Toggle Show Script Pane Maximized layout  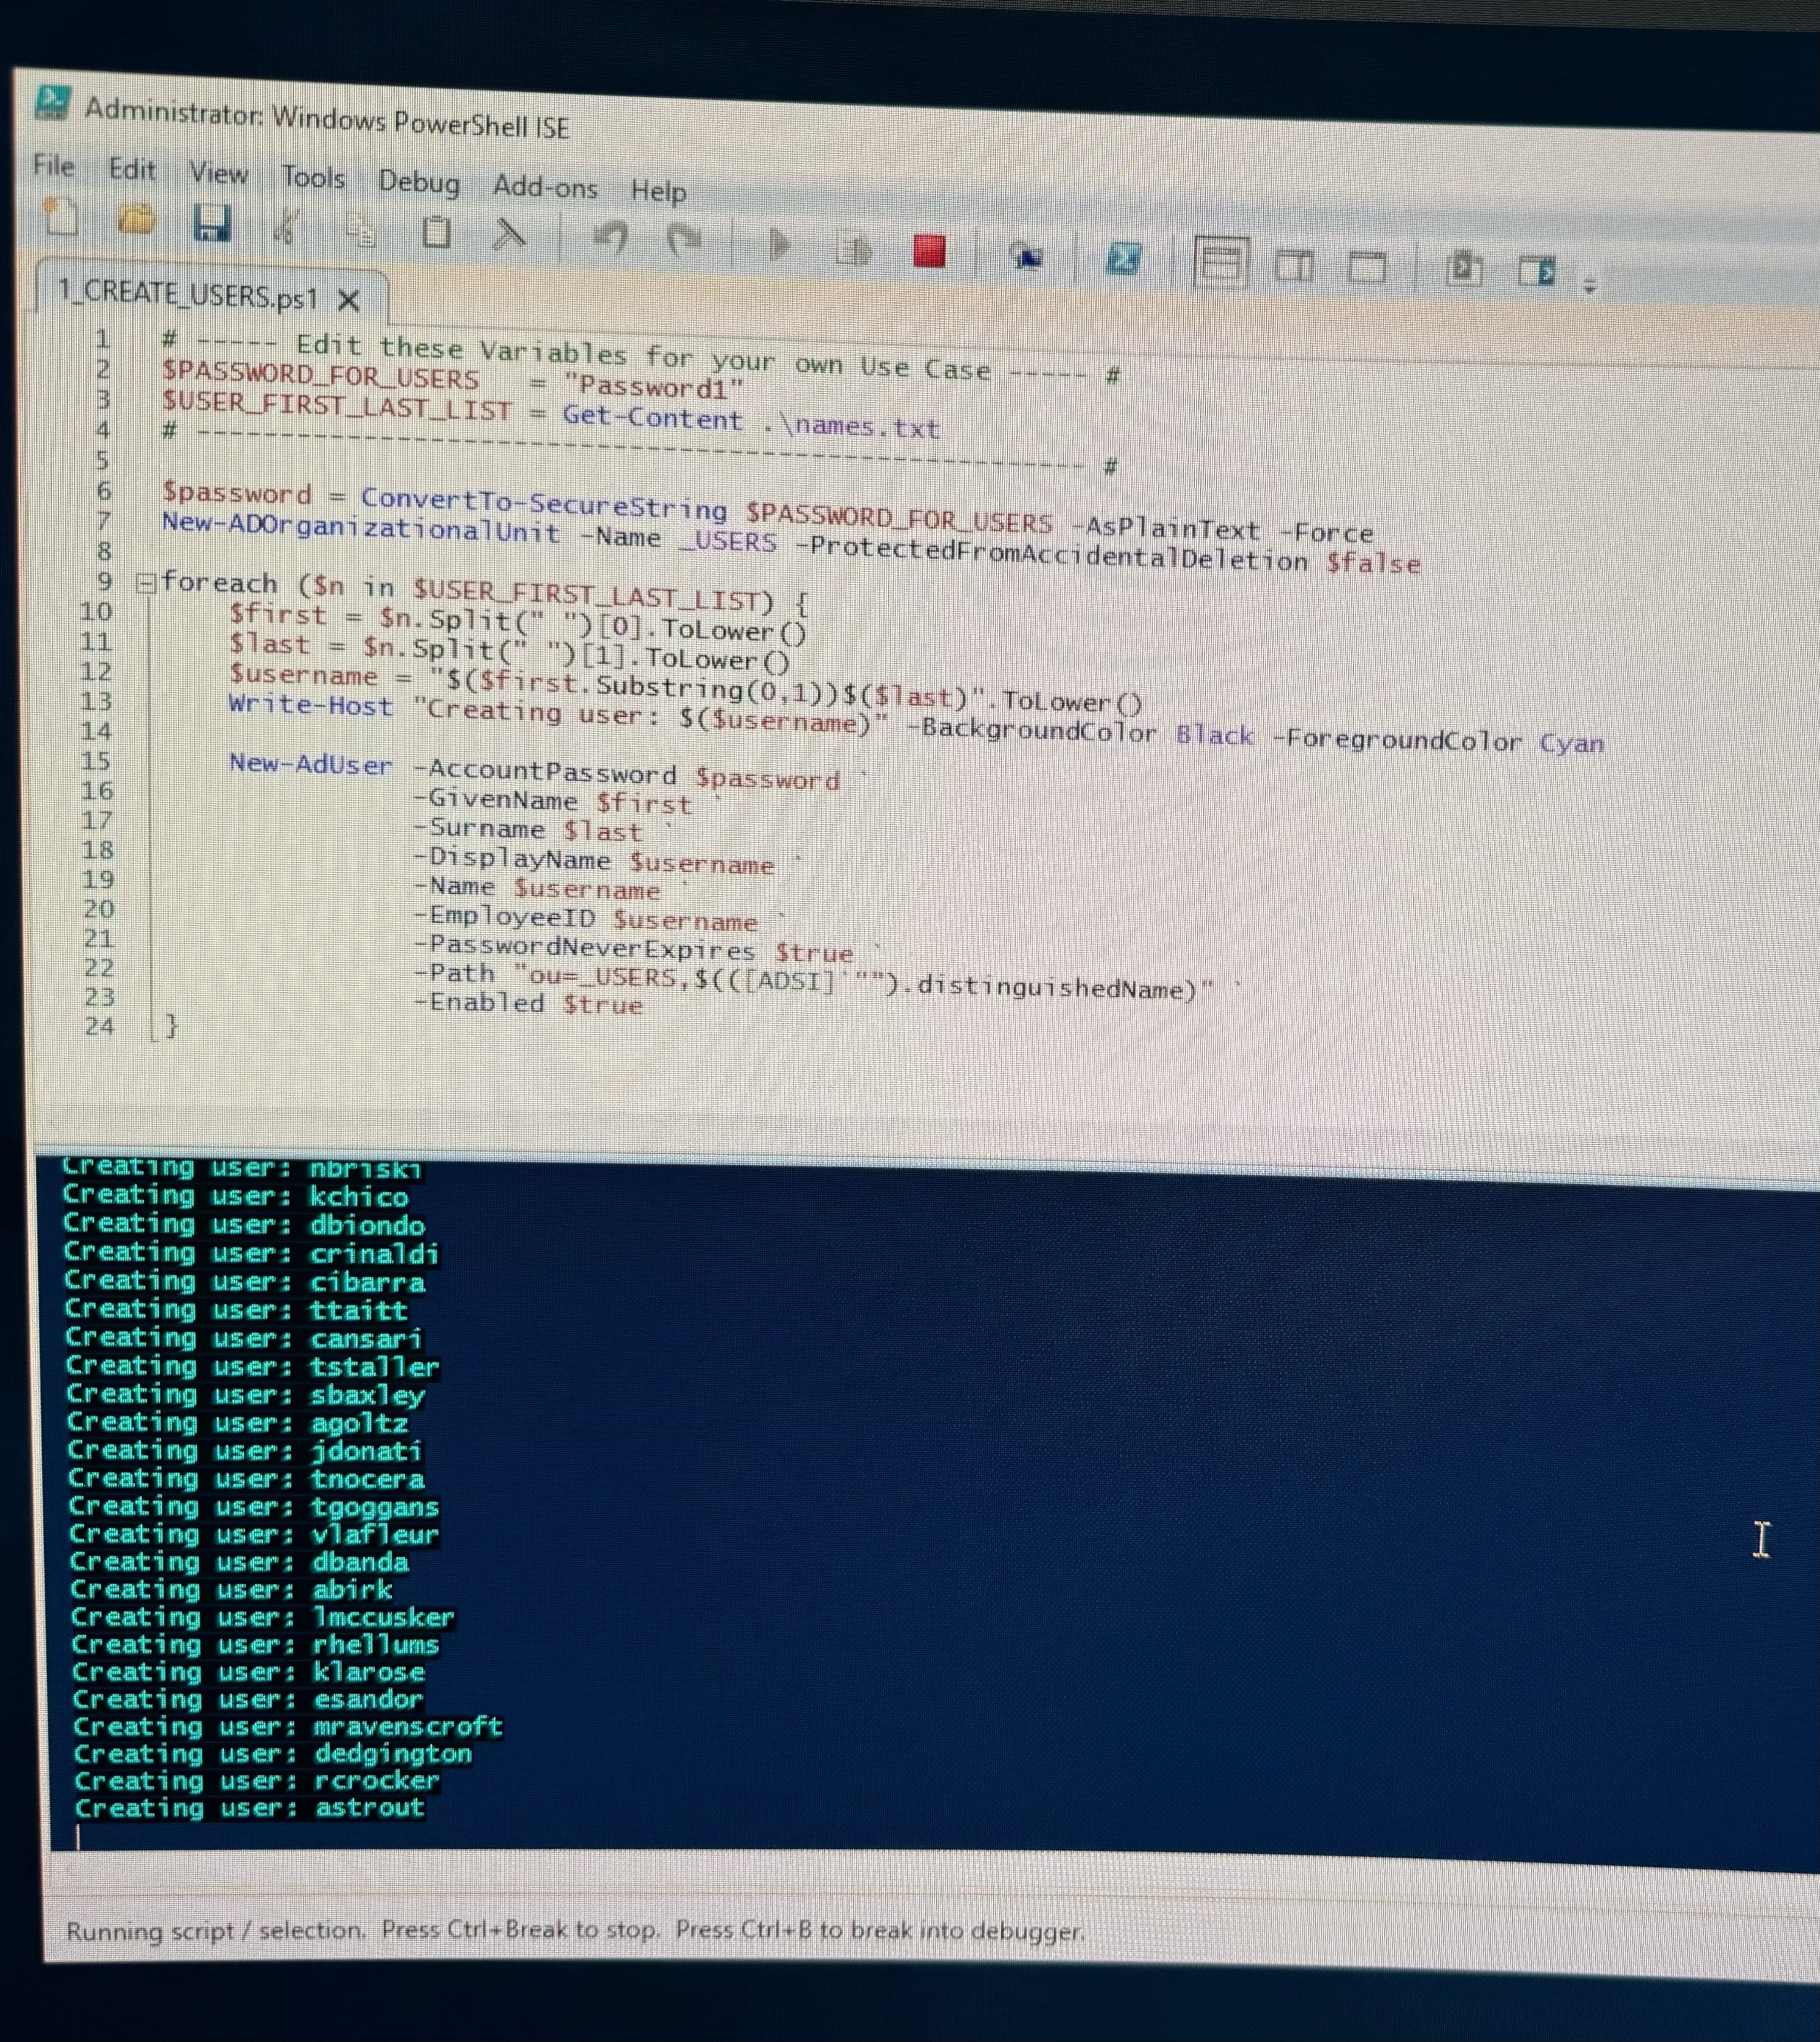[x=1367, y=268]
